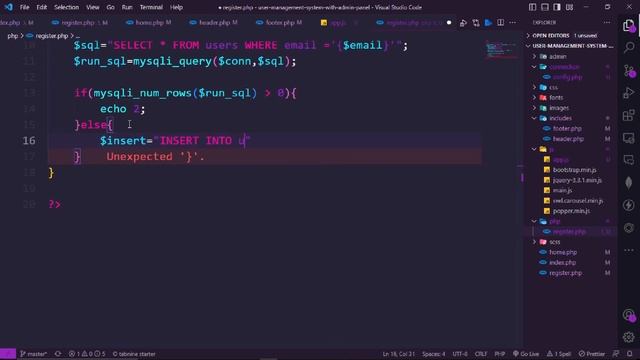The height and width of the screenshot is (360, 640).
Task: Click Prettier in status bar
Action: point(592,354)
